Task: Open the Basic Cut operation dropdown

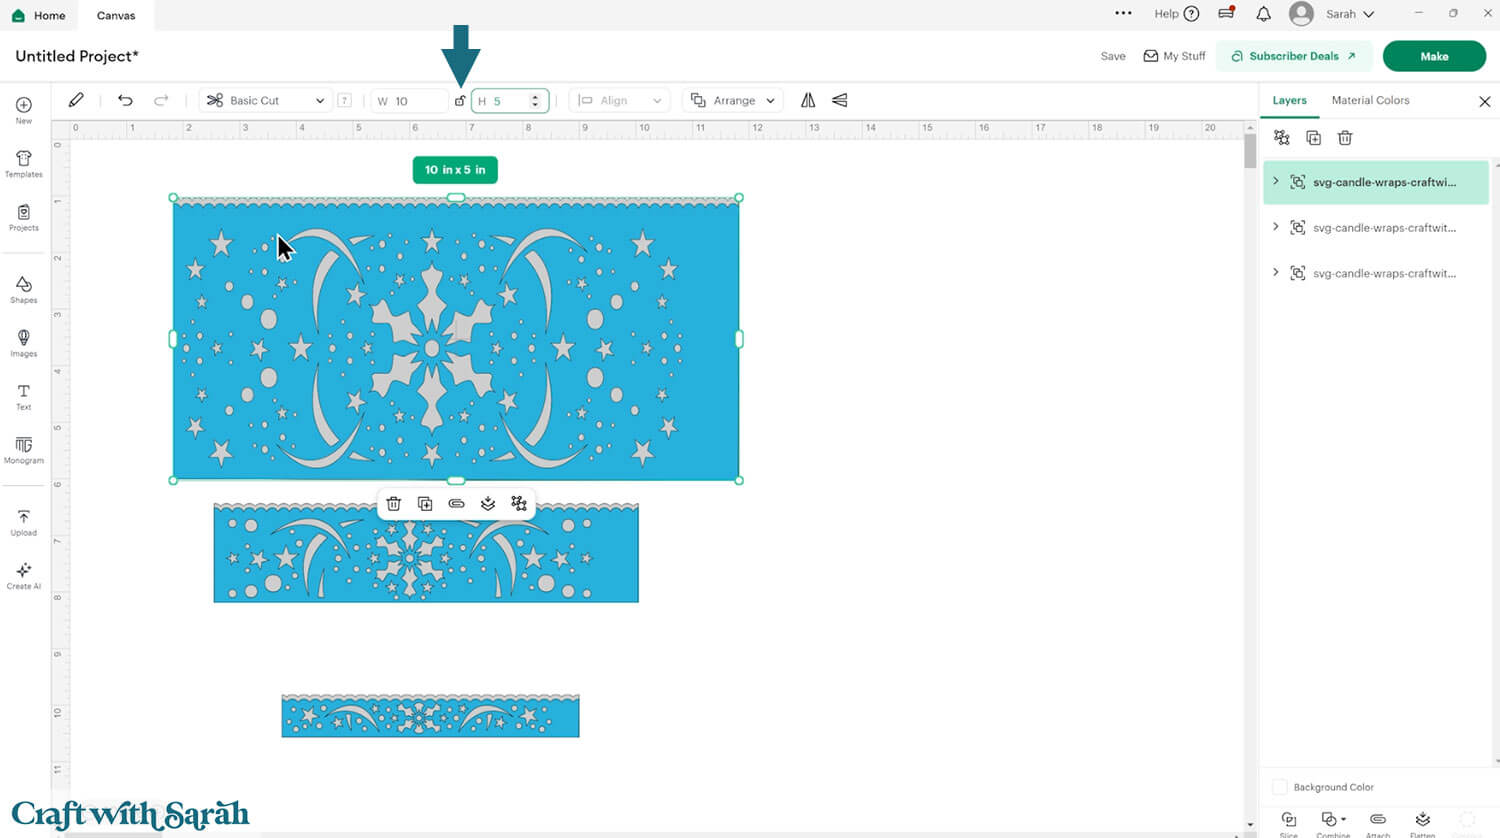Action: tap(266, 100)
